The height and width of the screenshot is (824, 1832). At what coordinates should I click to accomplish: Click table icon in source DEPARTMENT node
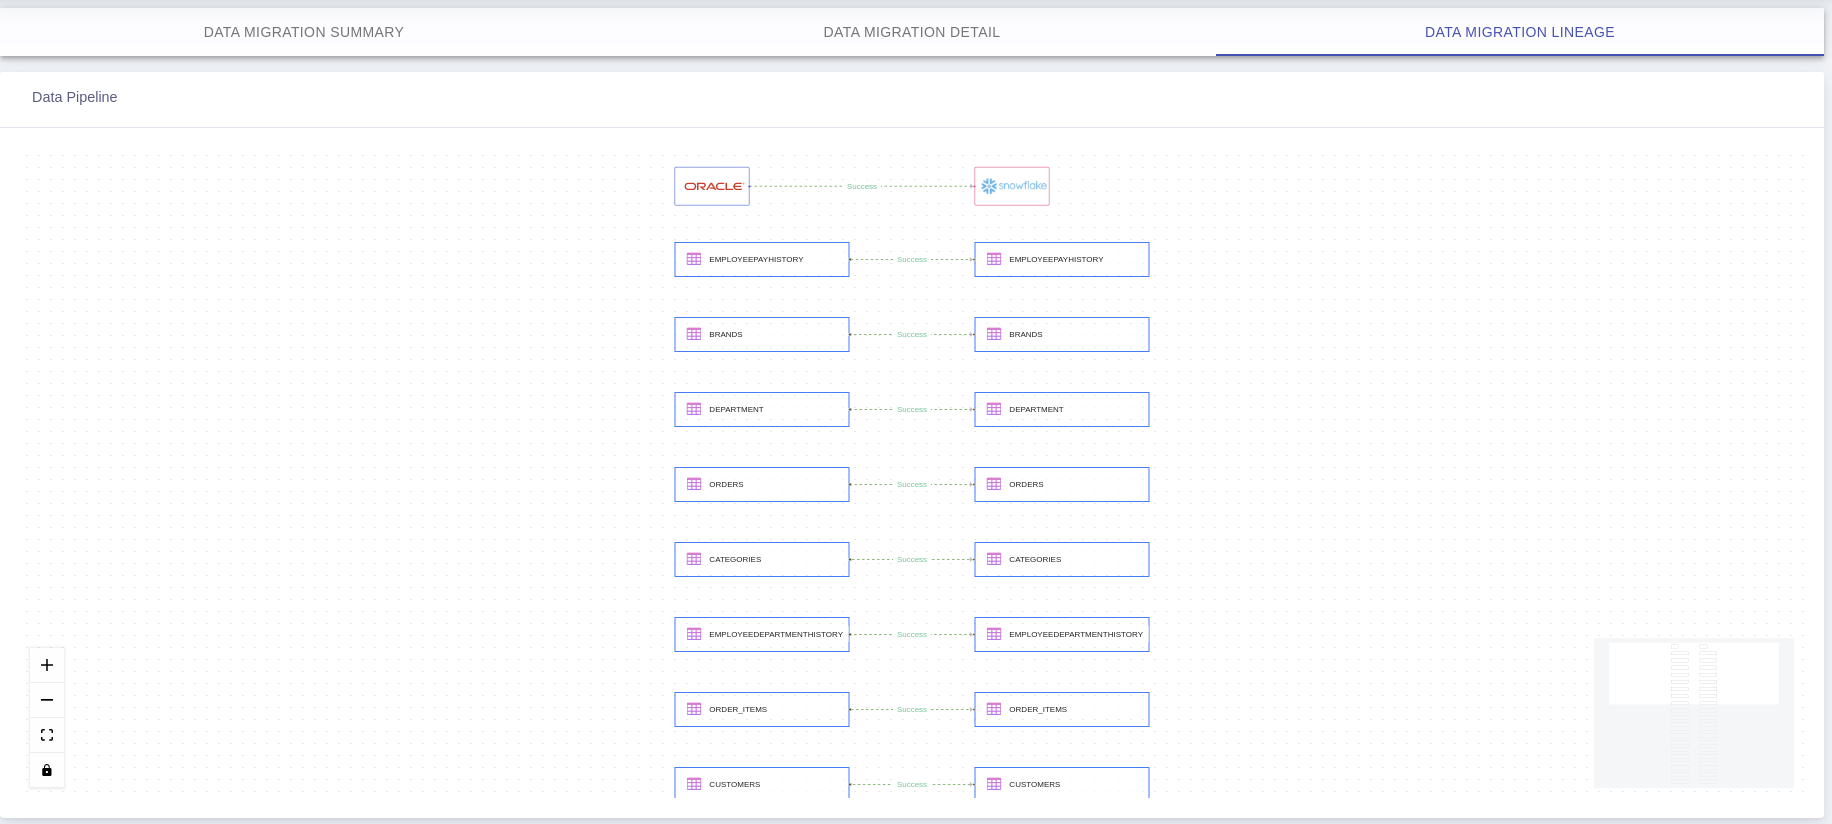tap(694, 409)
